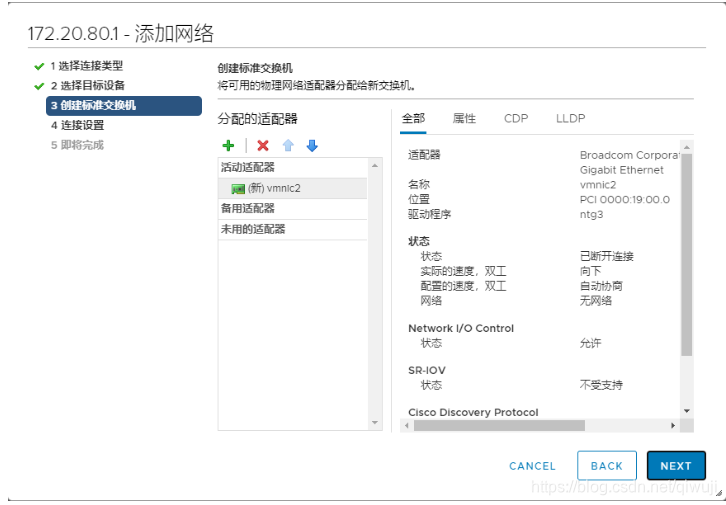Click the SR-IOV heading
Screen dimensions: 726x505
tap(426, 370)
